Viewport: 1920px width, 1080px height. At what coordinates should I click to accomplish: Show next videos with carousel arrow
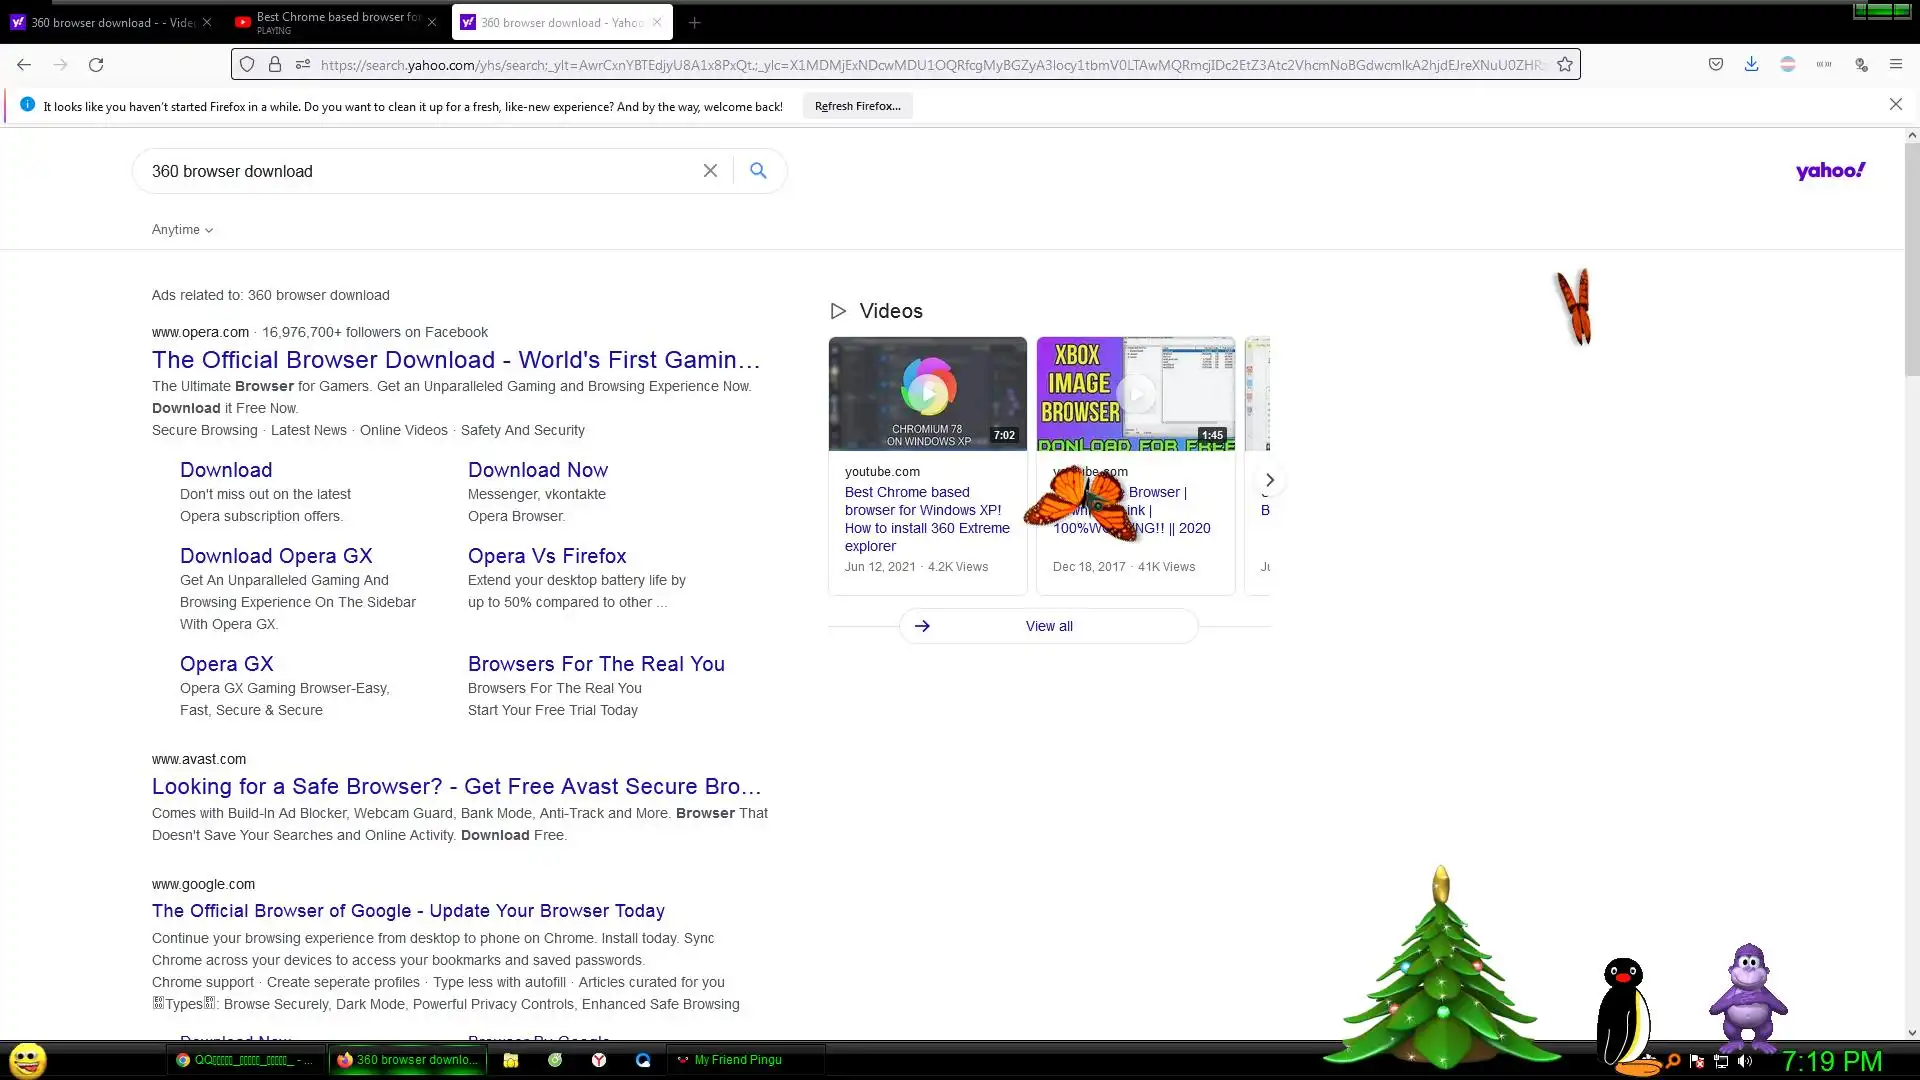tap(1269, 480)
